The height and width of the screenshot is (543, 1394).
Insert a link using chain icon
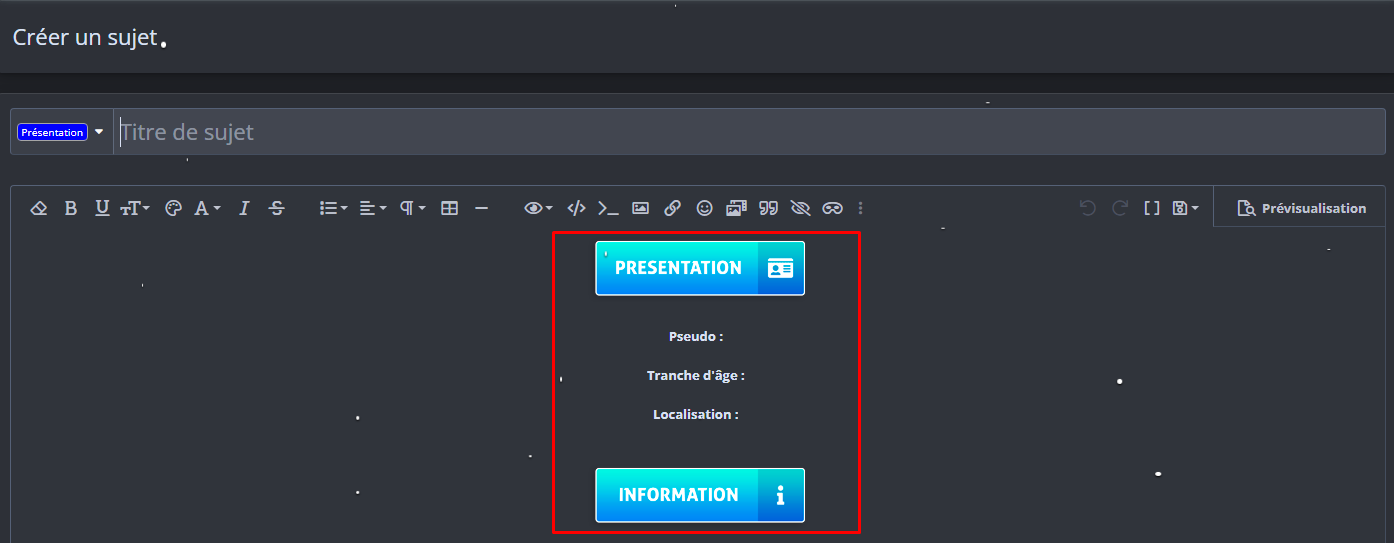[x=672, y=208]
